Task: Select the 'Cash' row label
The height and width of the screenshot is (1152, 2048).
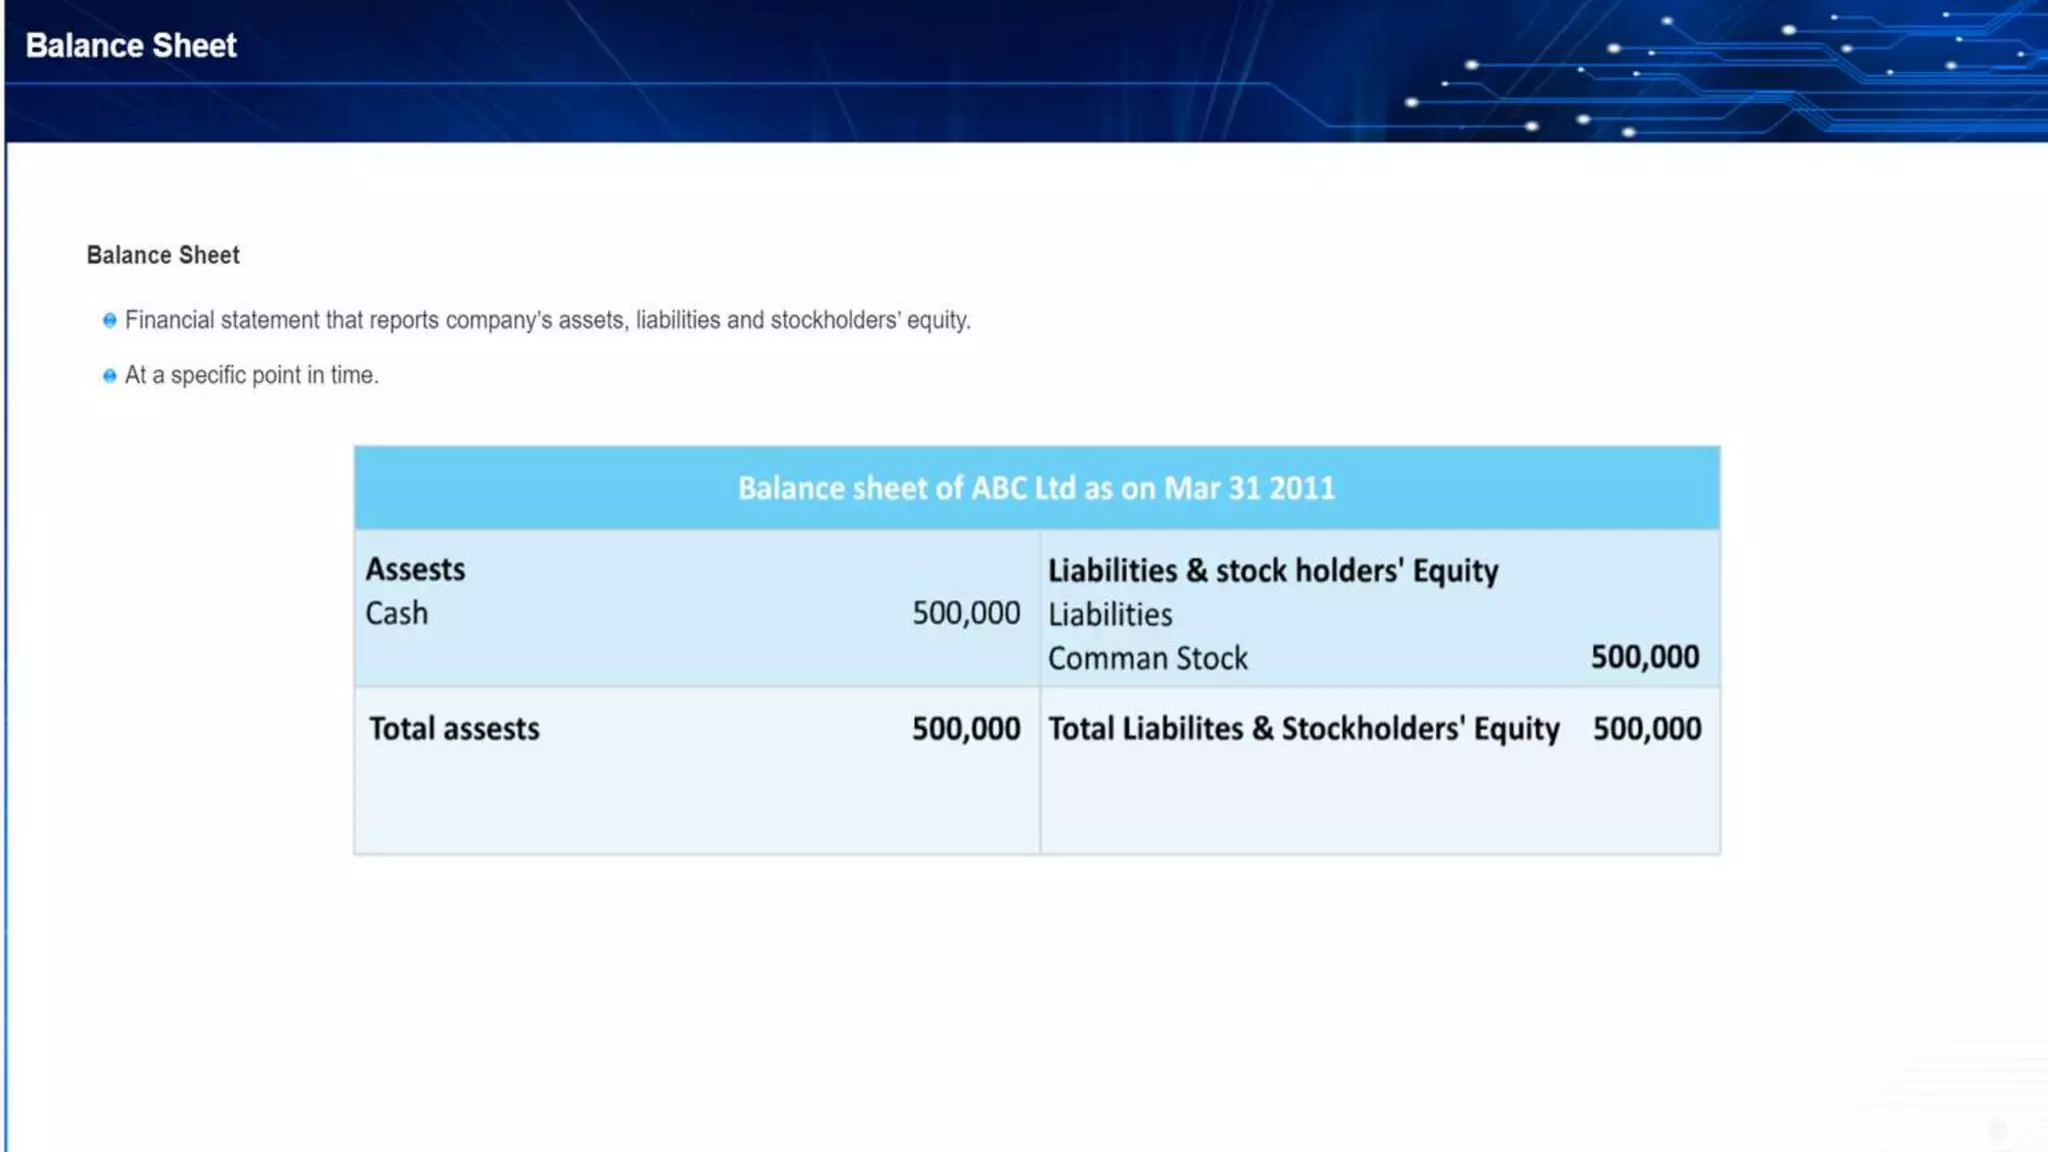Action: tap(396, 613)
